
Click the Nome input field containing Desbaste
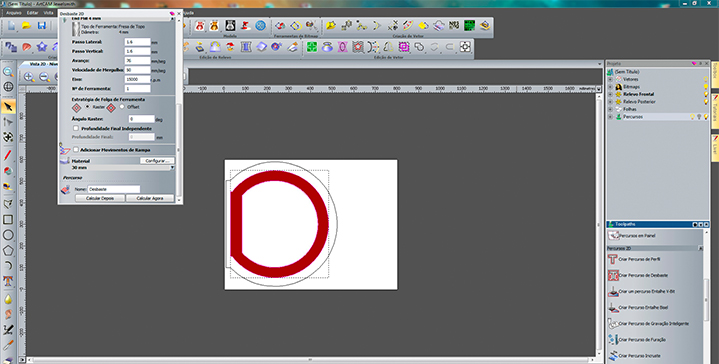click(x=114, y=189)
